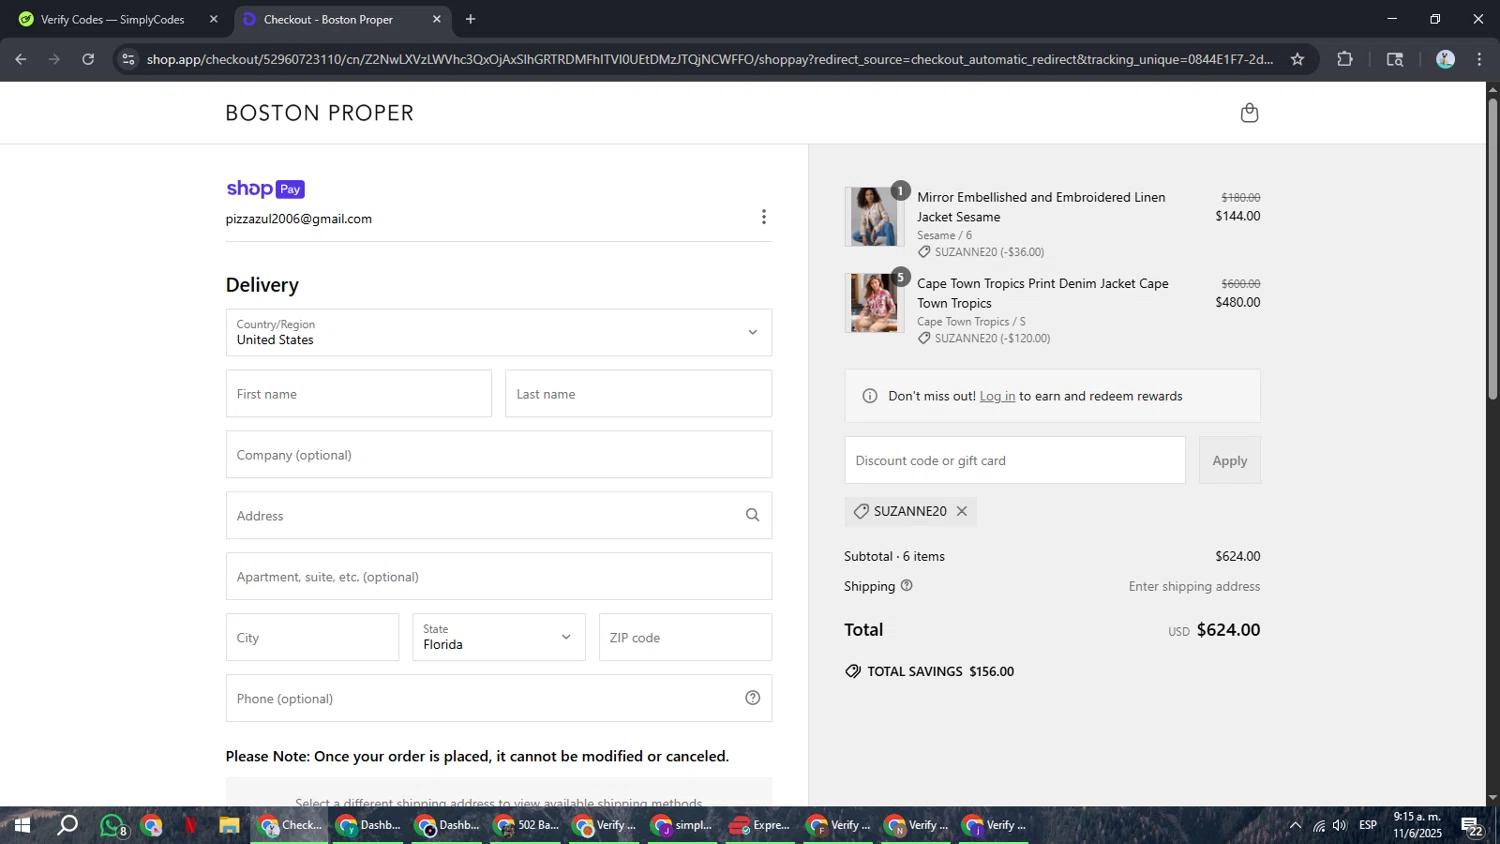The width and height of the screenshot is (1500, 844).
Task: Click the City input field
Action: click(312, 637)
